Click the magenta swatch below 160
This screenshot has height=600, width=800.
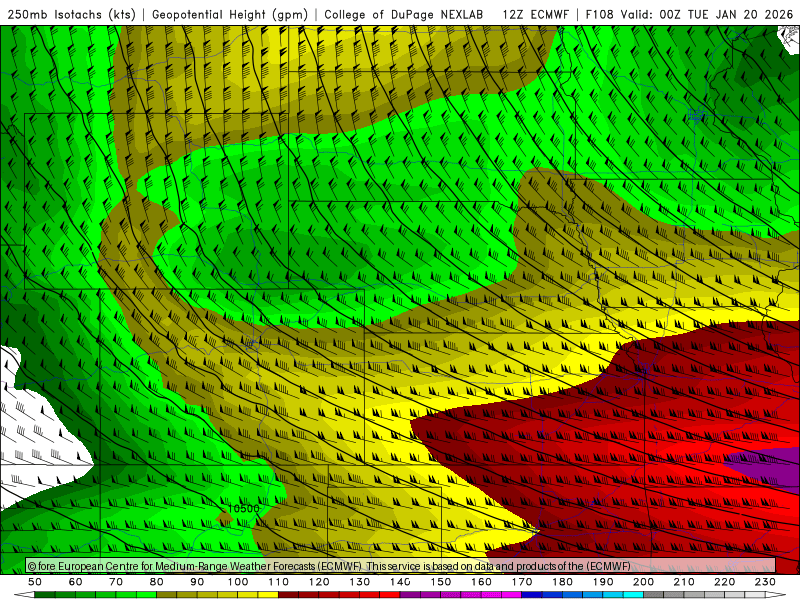pos(491,594)
